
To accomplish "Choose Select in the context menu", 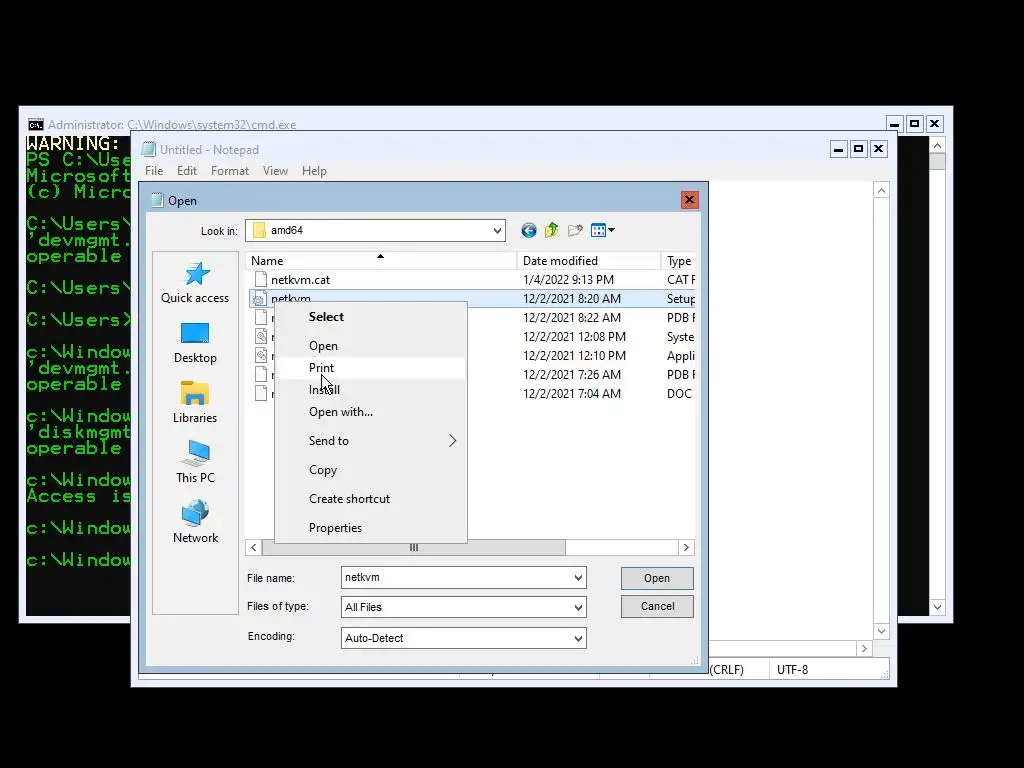I will point(370,317).
